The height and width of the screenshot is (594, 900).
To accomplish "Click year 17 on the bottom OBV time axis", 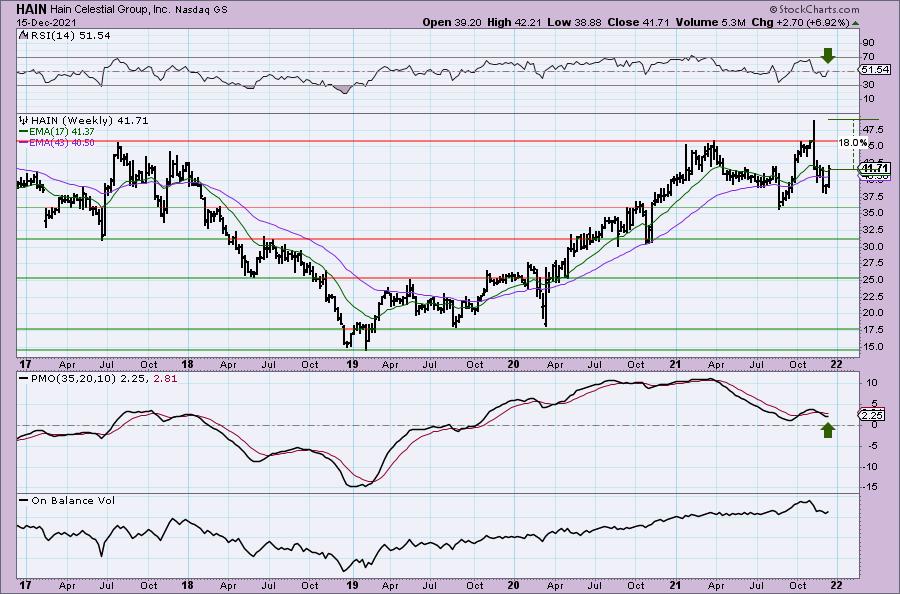I will pos(24,585).
